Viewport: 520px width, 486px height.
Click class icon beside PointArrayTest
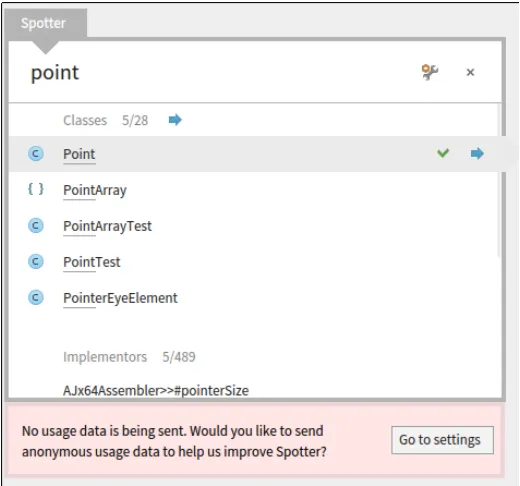(x=36, y=226)
